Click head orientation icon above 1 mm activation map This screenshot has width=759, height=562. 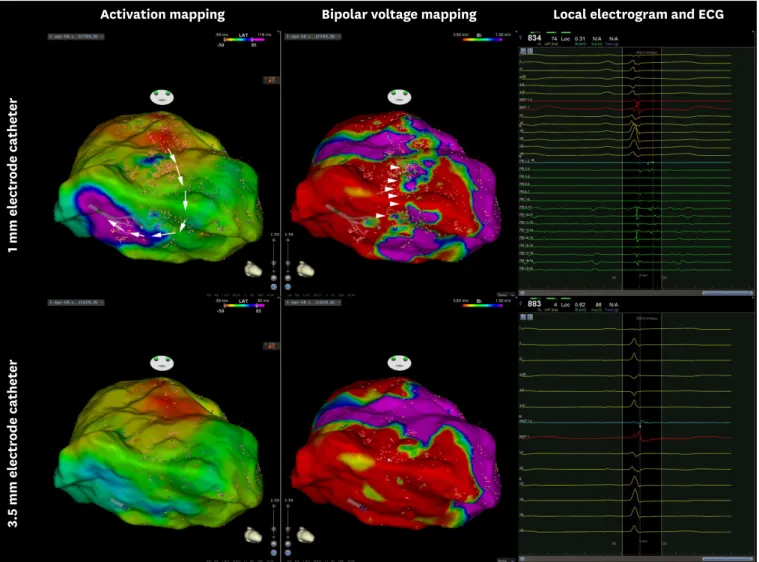click(162, 97)
